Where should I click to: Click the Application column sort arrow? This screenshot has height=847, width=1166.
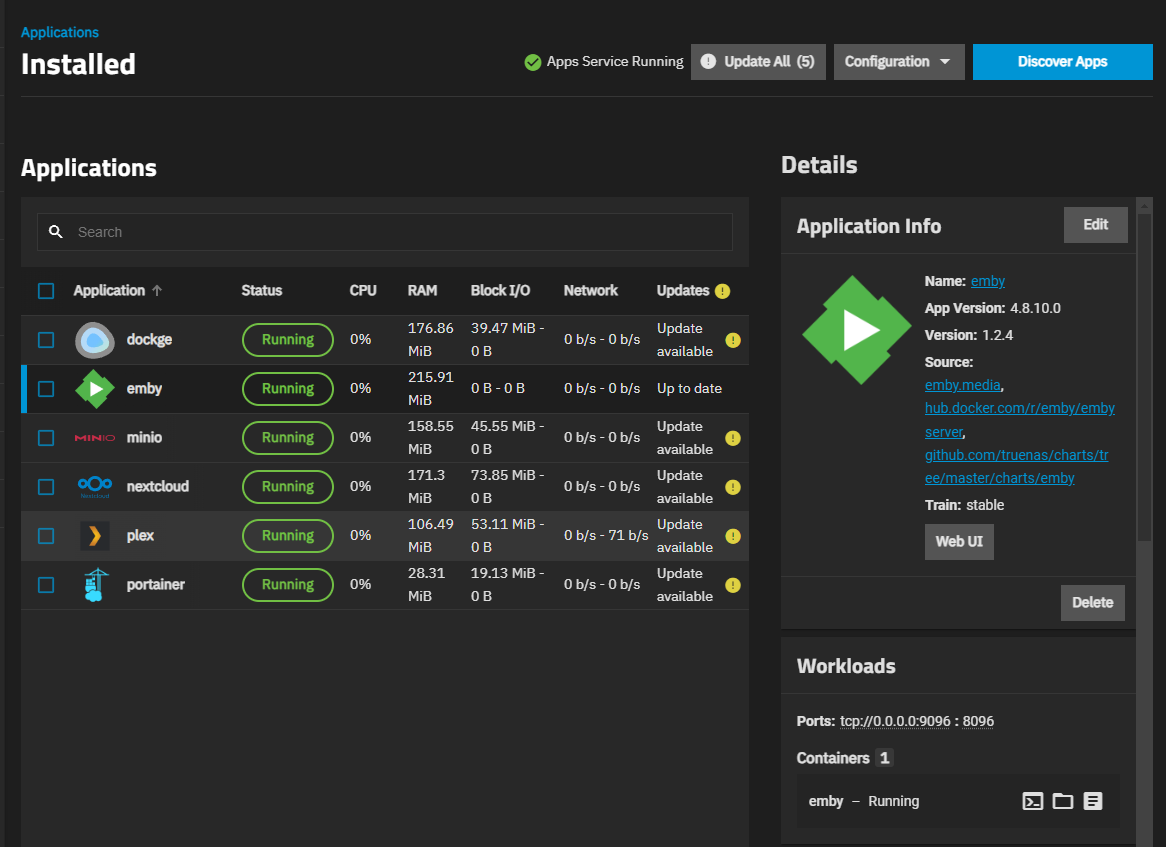coord(157,291)
